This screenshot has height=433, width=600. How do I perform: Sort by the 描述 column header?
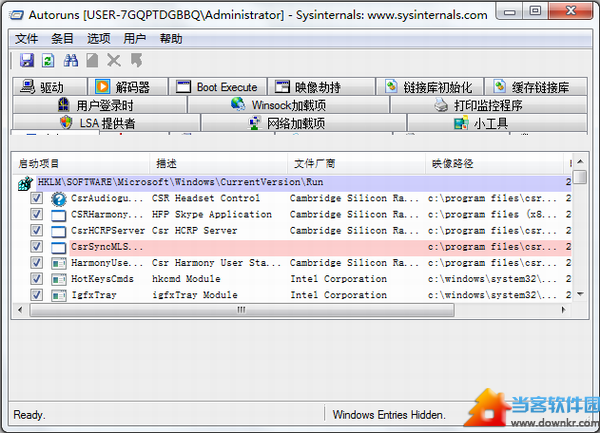(x=218, y=164)
